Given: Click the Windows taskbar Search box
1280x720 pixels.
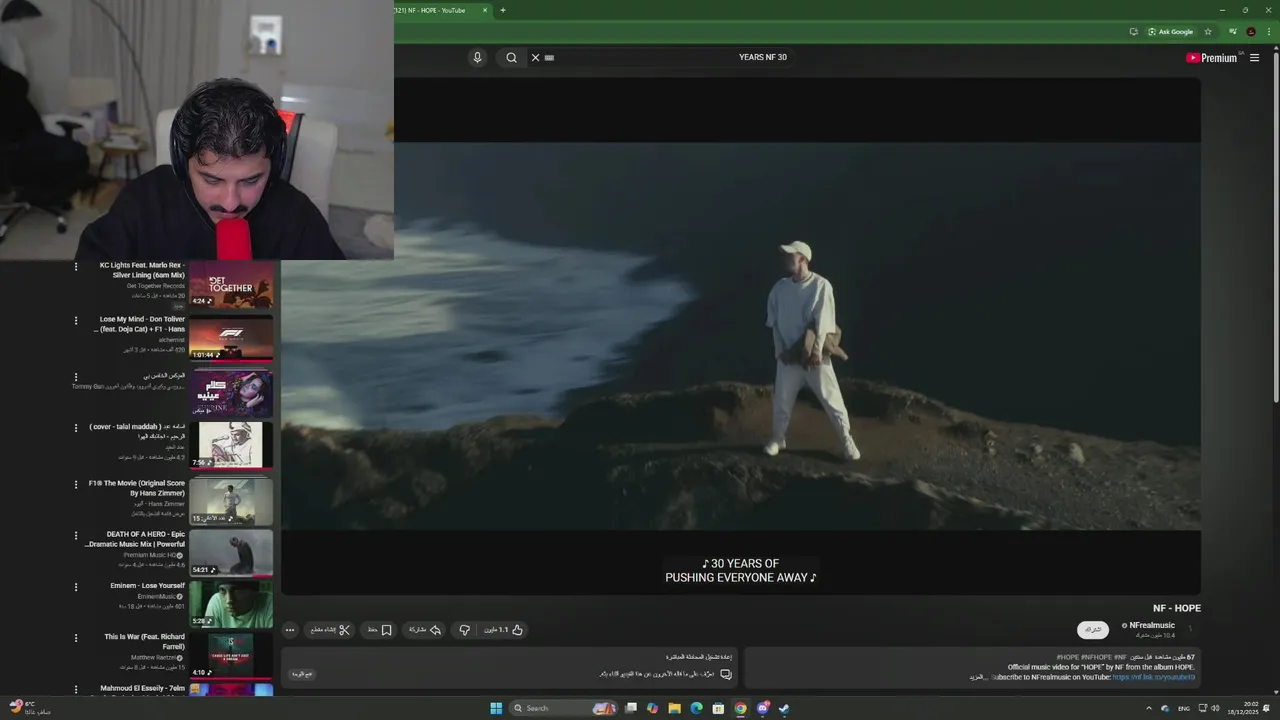Looking at the screenshot, I should 563,708.
